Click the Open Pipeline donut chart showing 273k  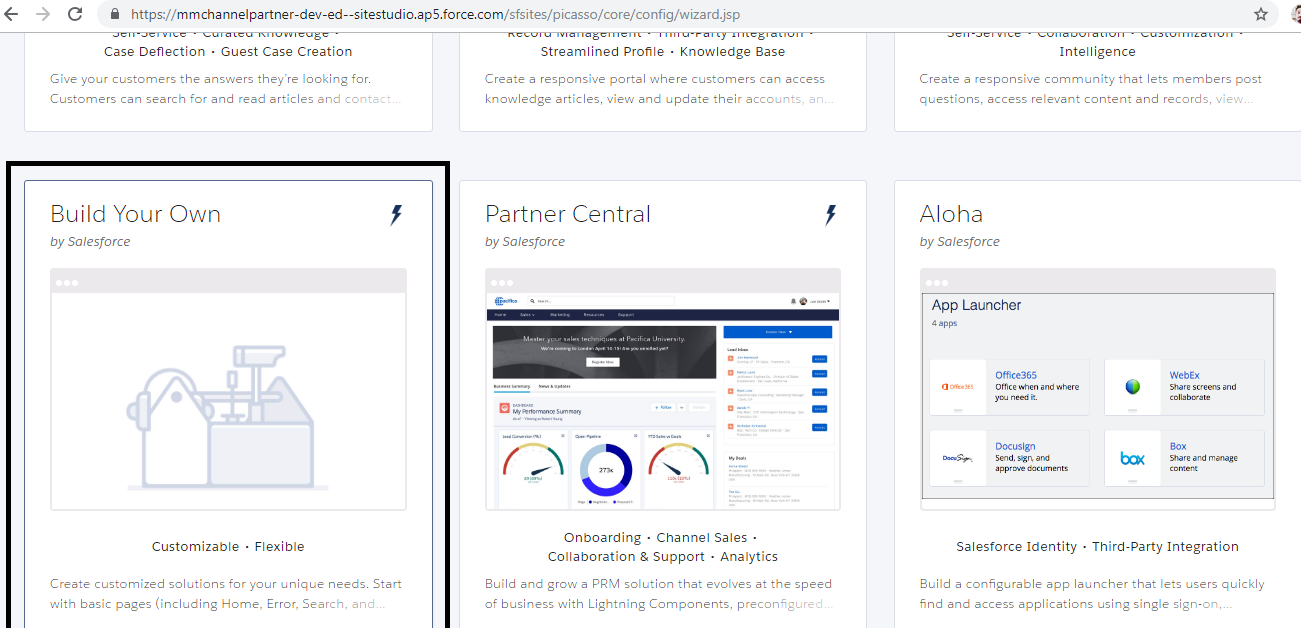coord(606,469)
